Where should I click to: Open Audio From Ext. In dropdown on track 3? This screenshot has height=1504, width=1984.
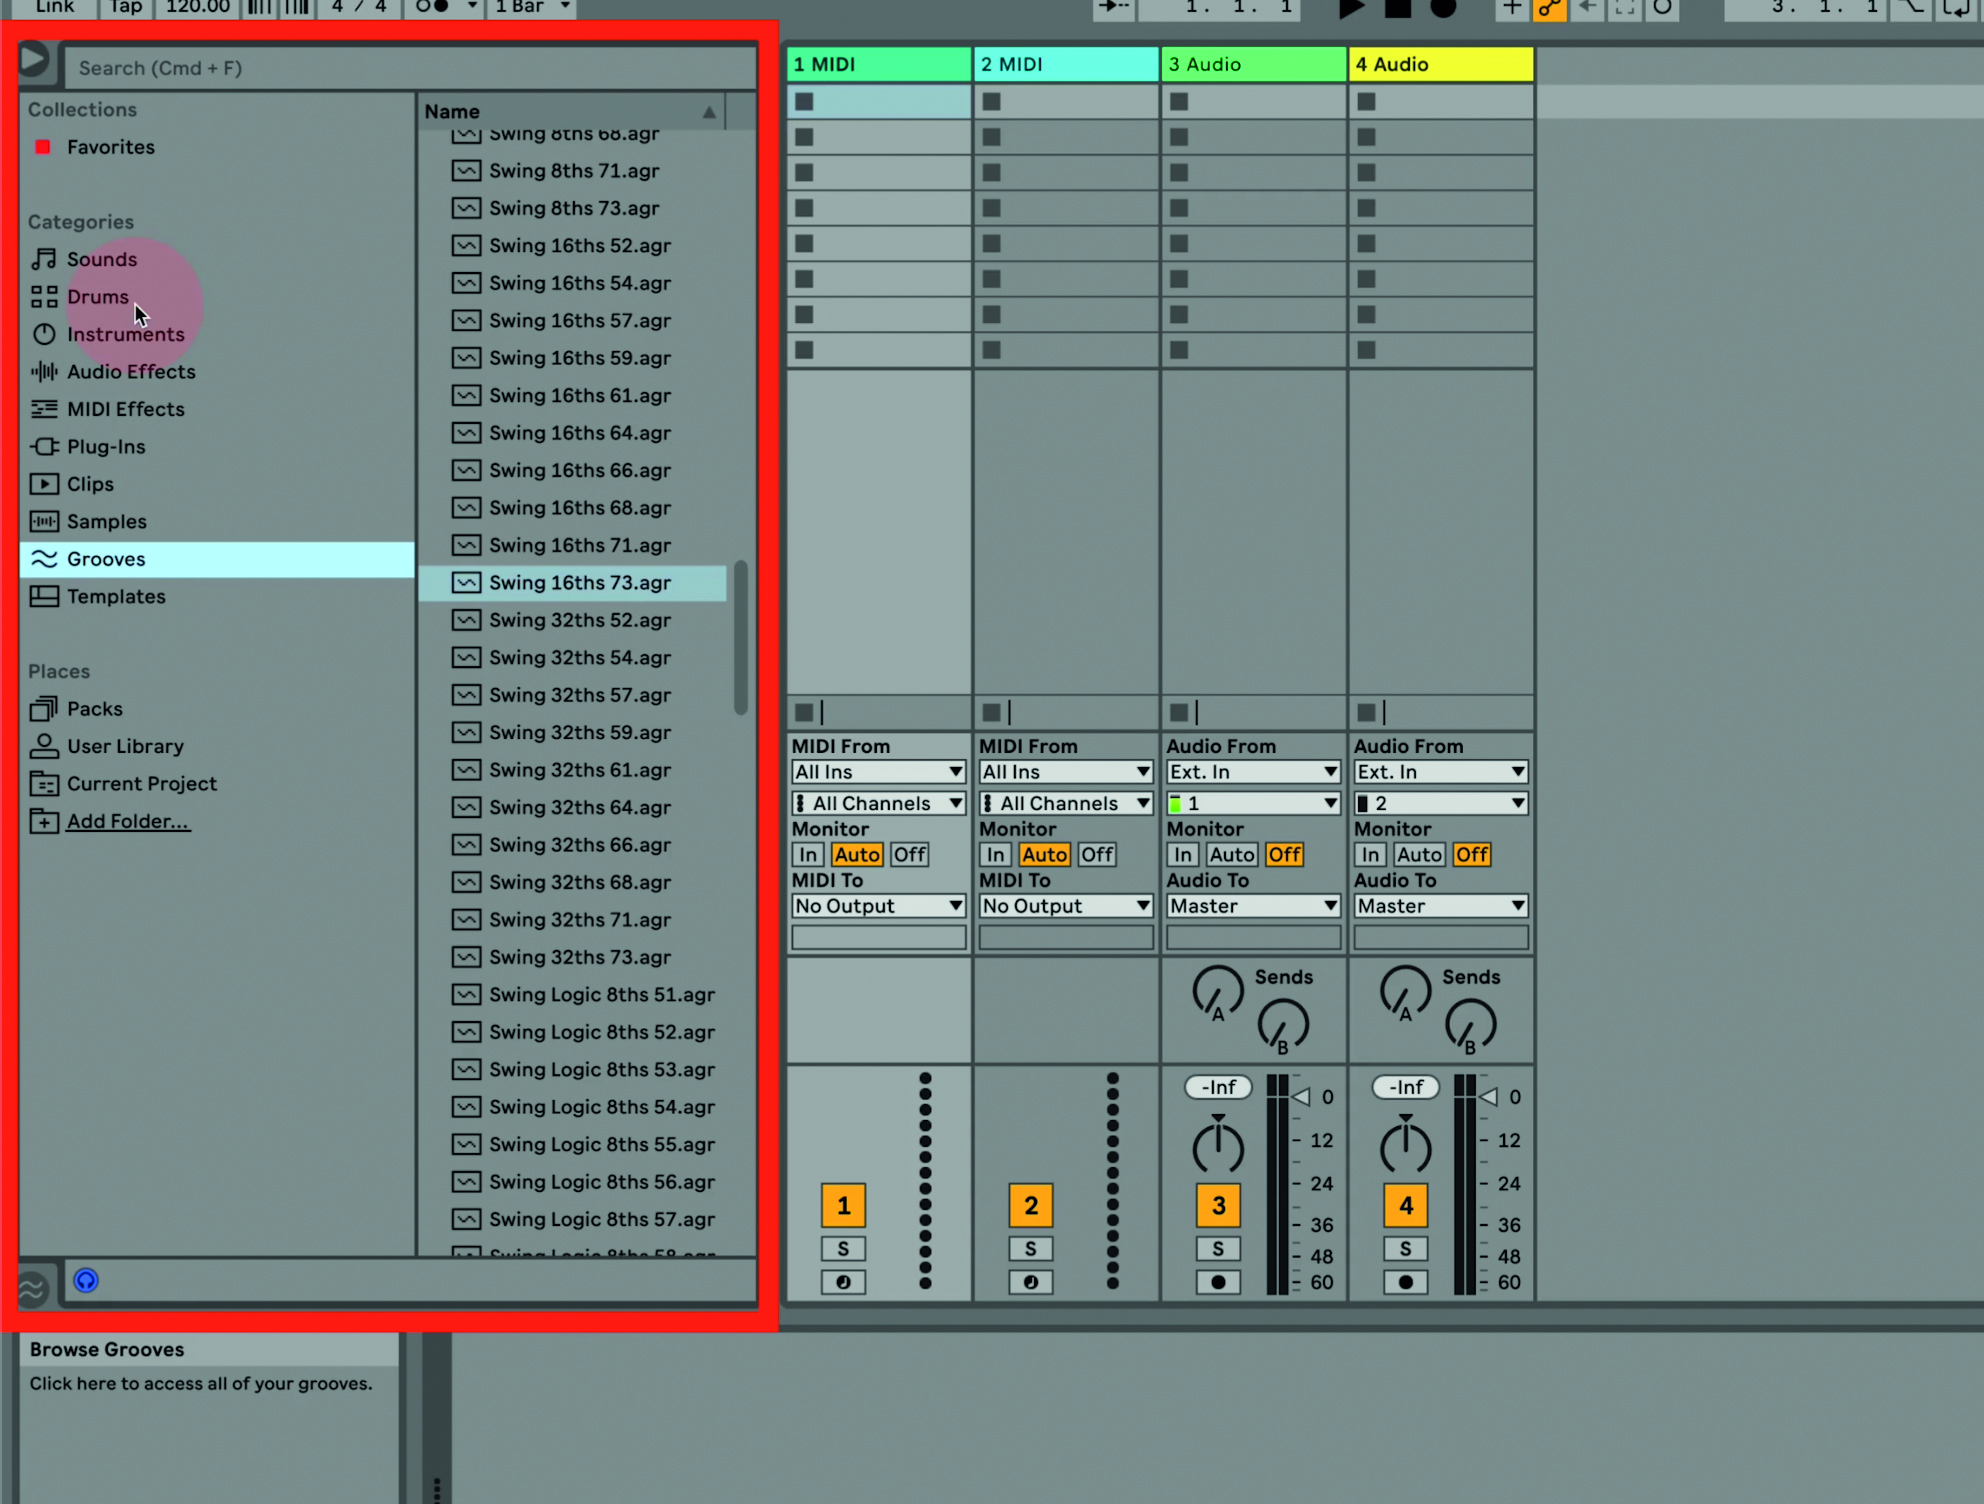(1254, 772)
